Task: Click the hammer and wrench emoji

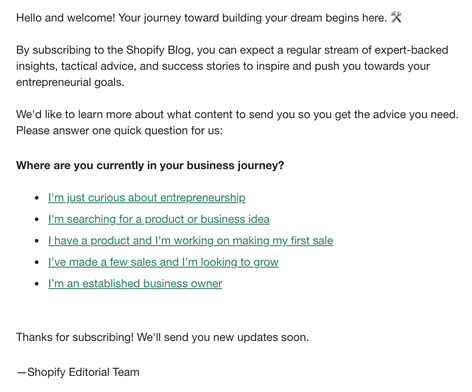Action: 396,17
